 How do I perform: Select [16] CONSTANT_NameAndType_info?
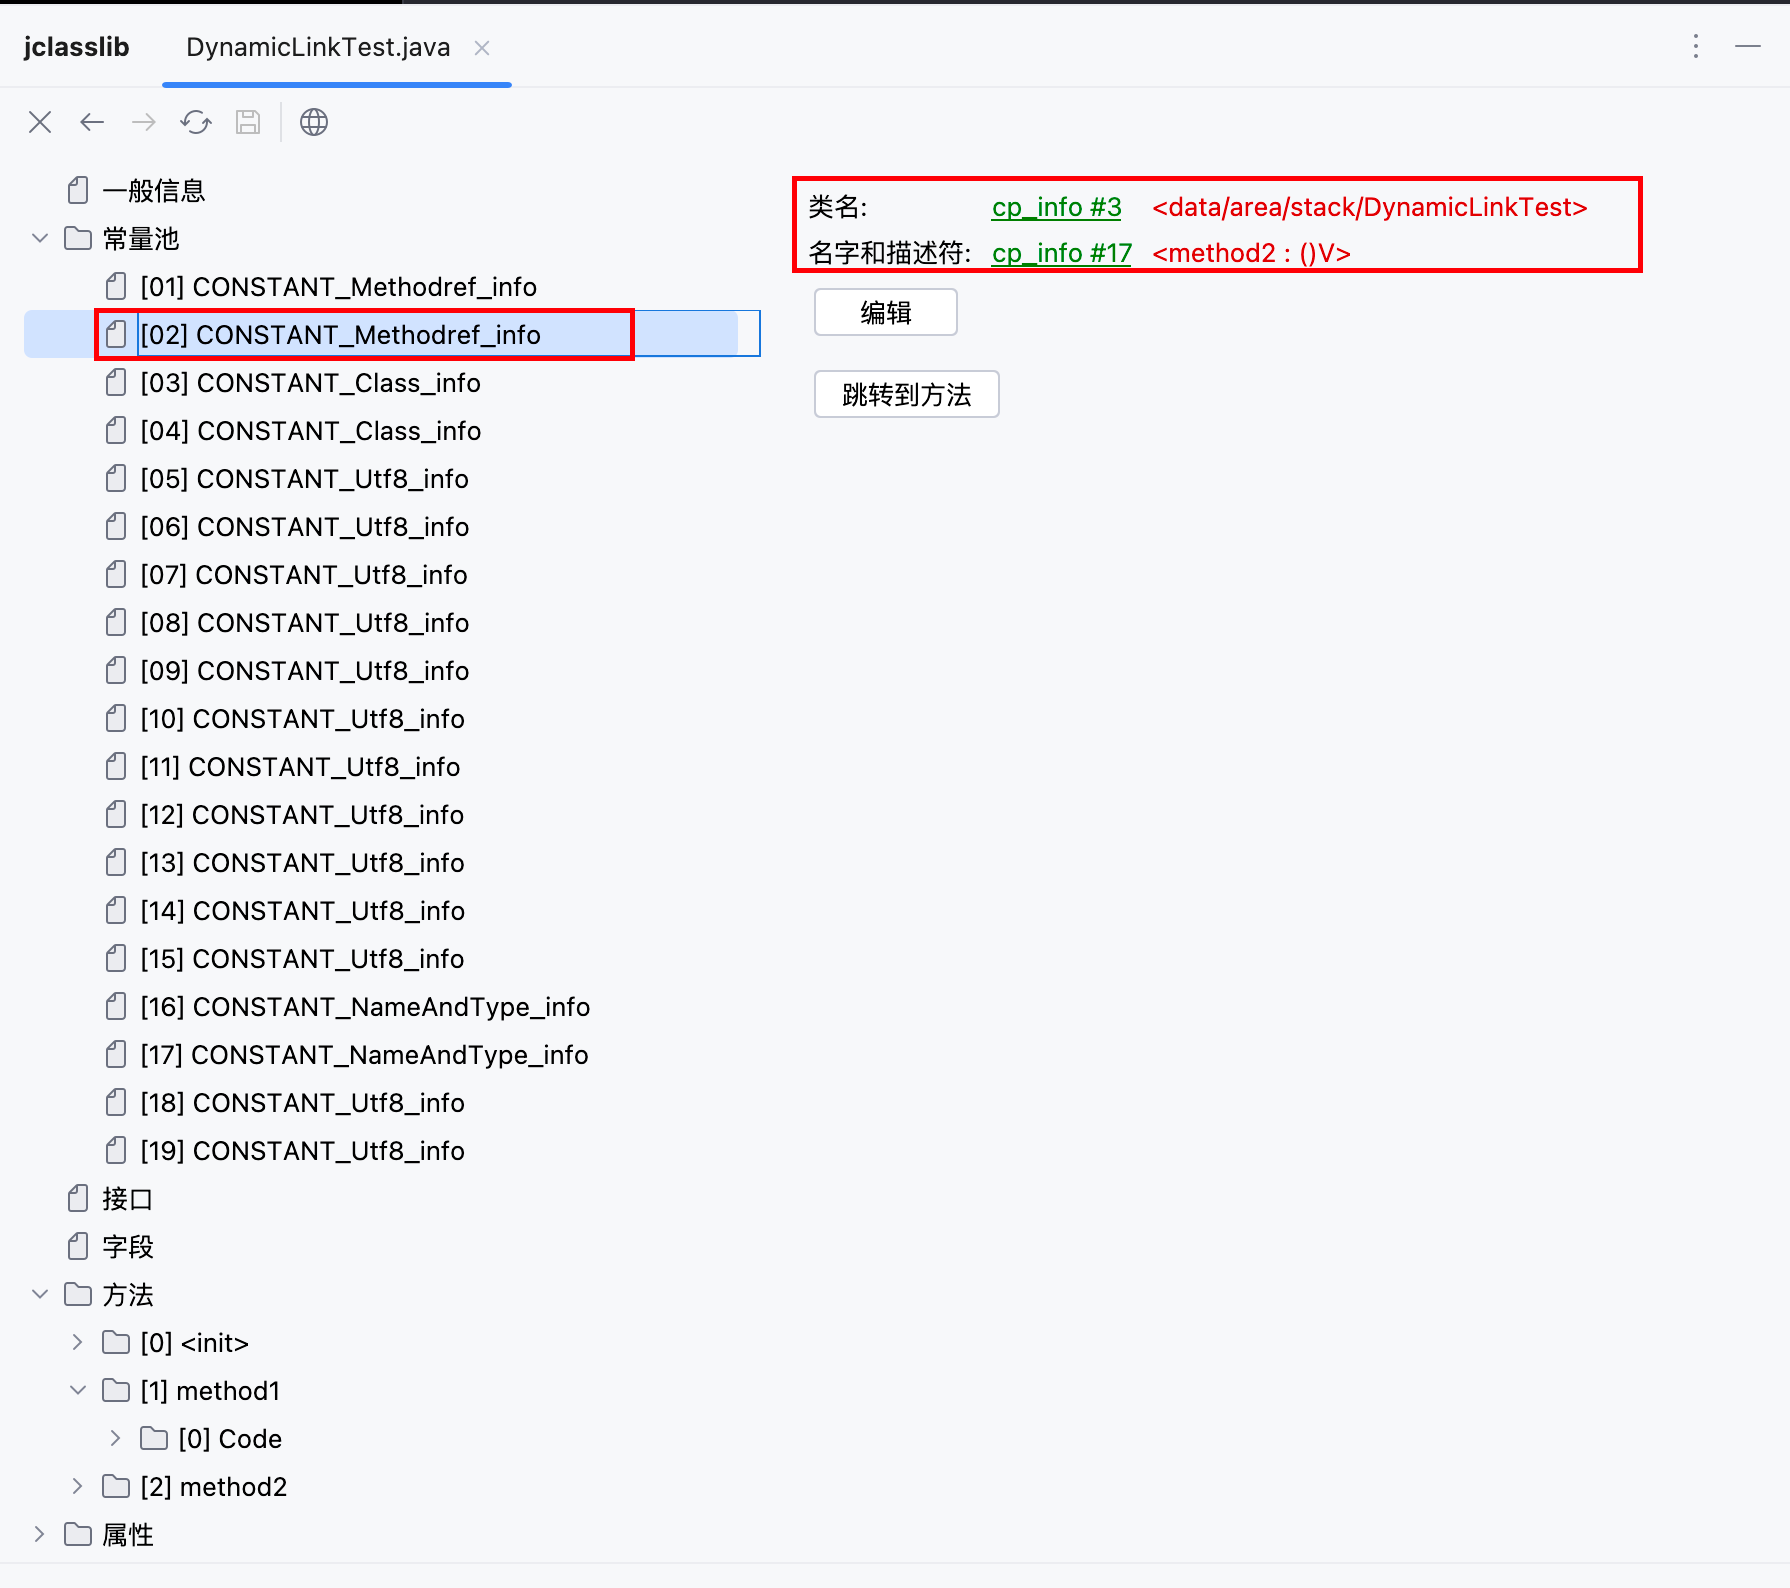pos(365,1007)
